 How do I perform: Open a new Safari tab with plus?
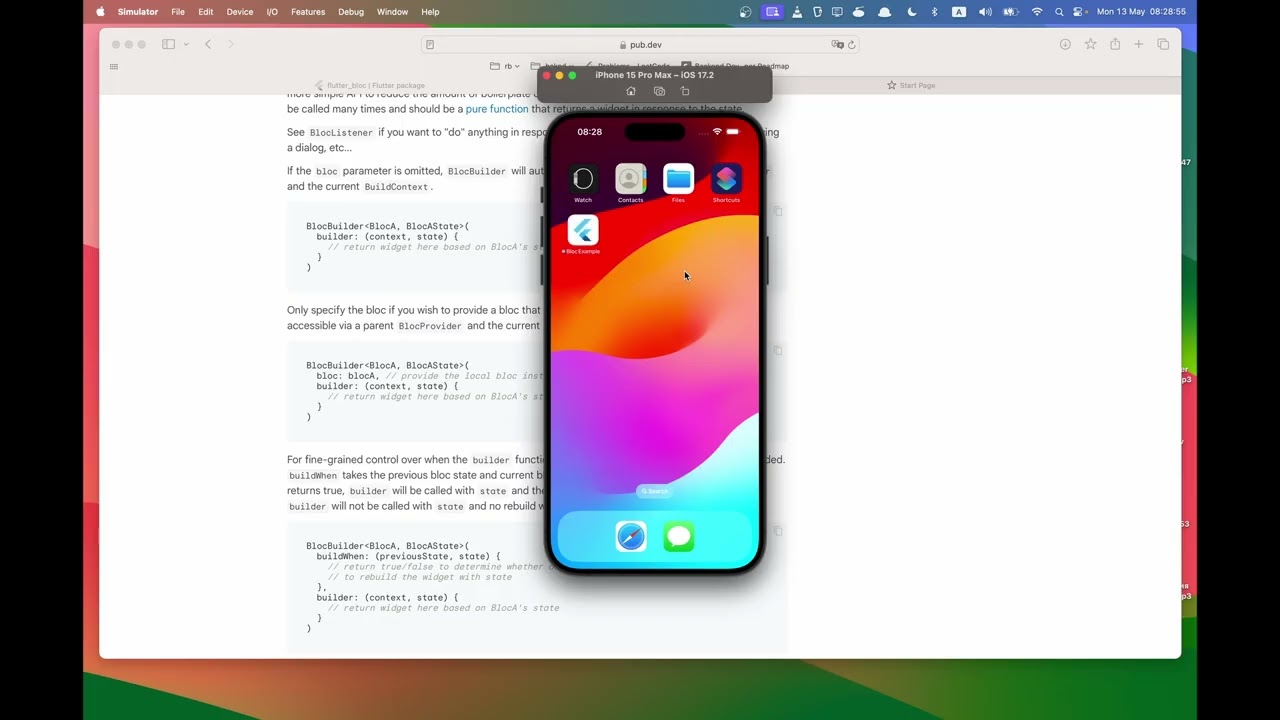[1138, 44]
